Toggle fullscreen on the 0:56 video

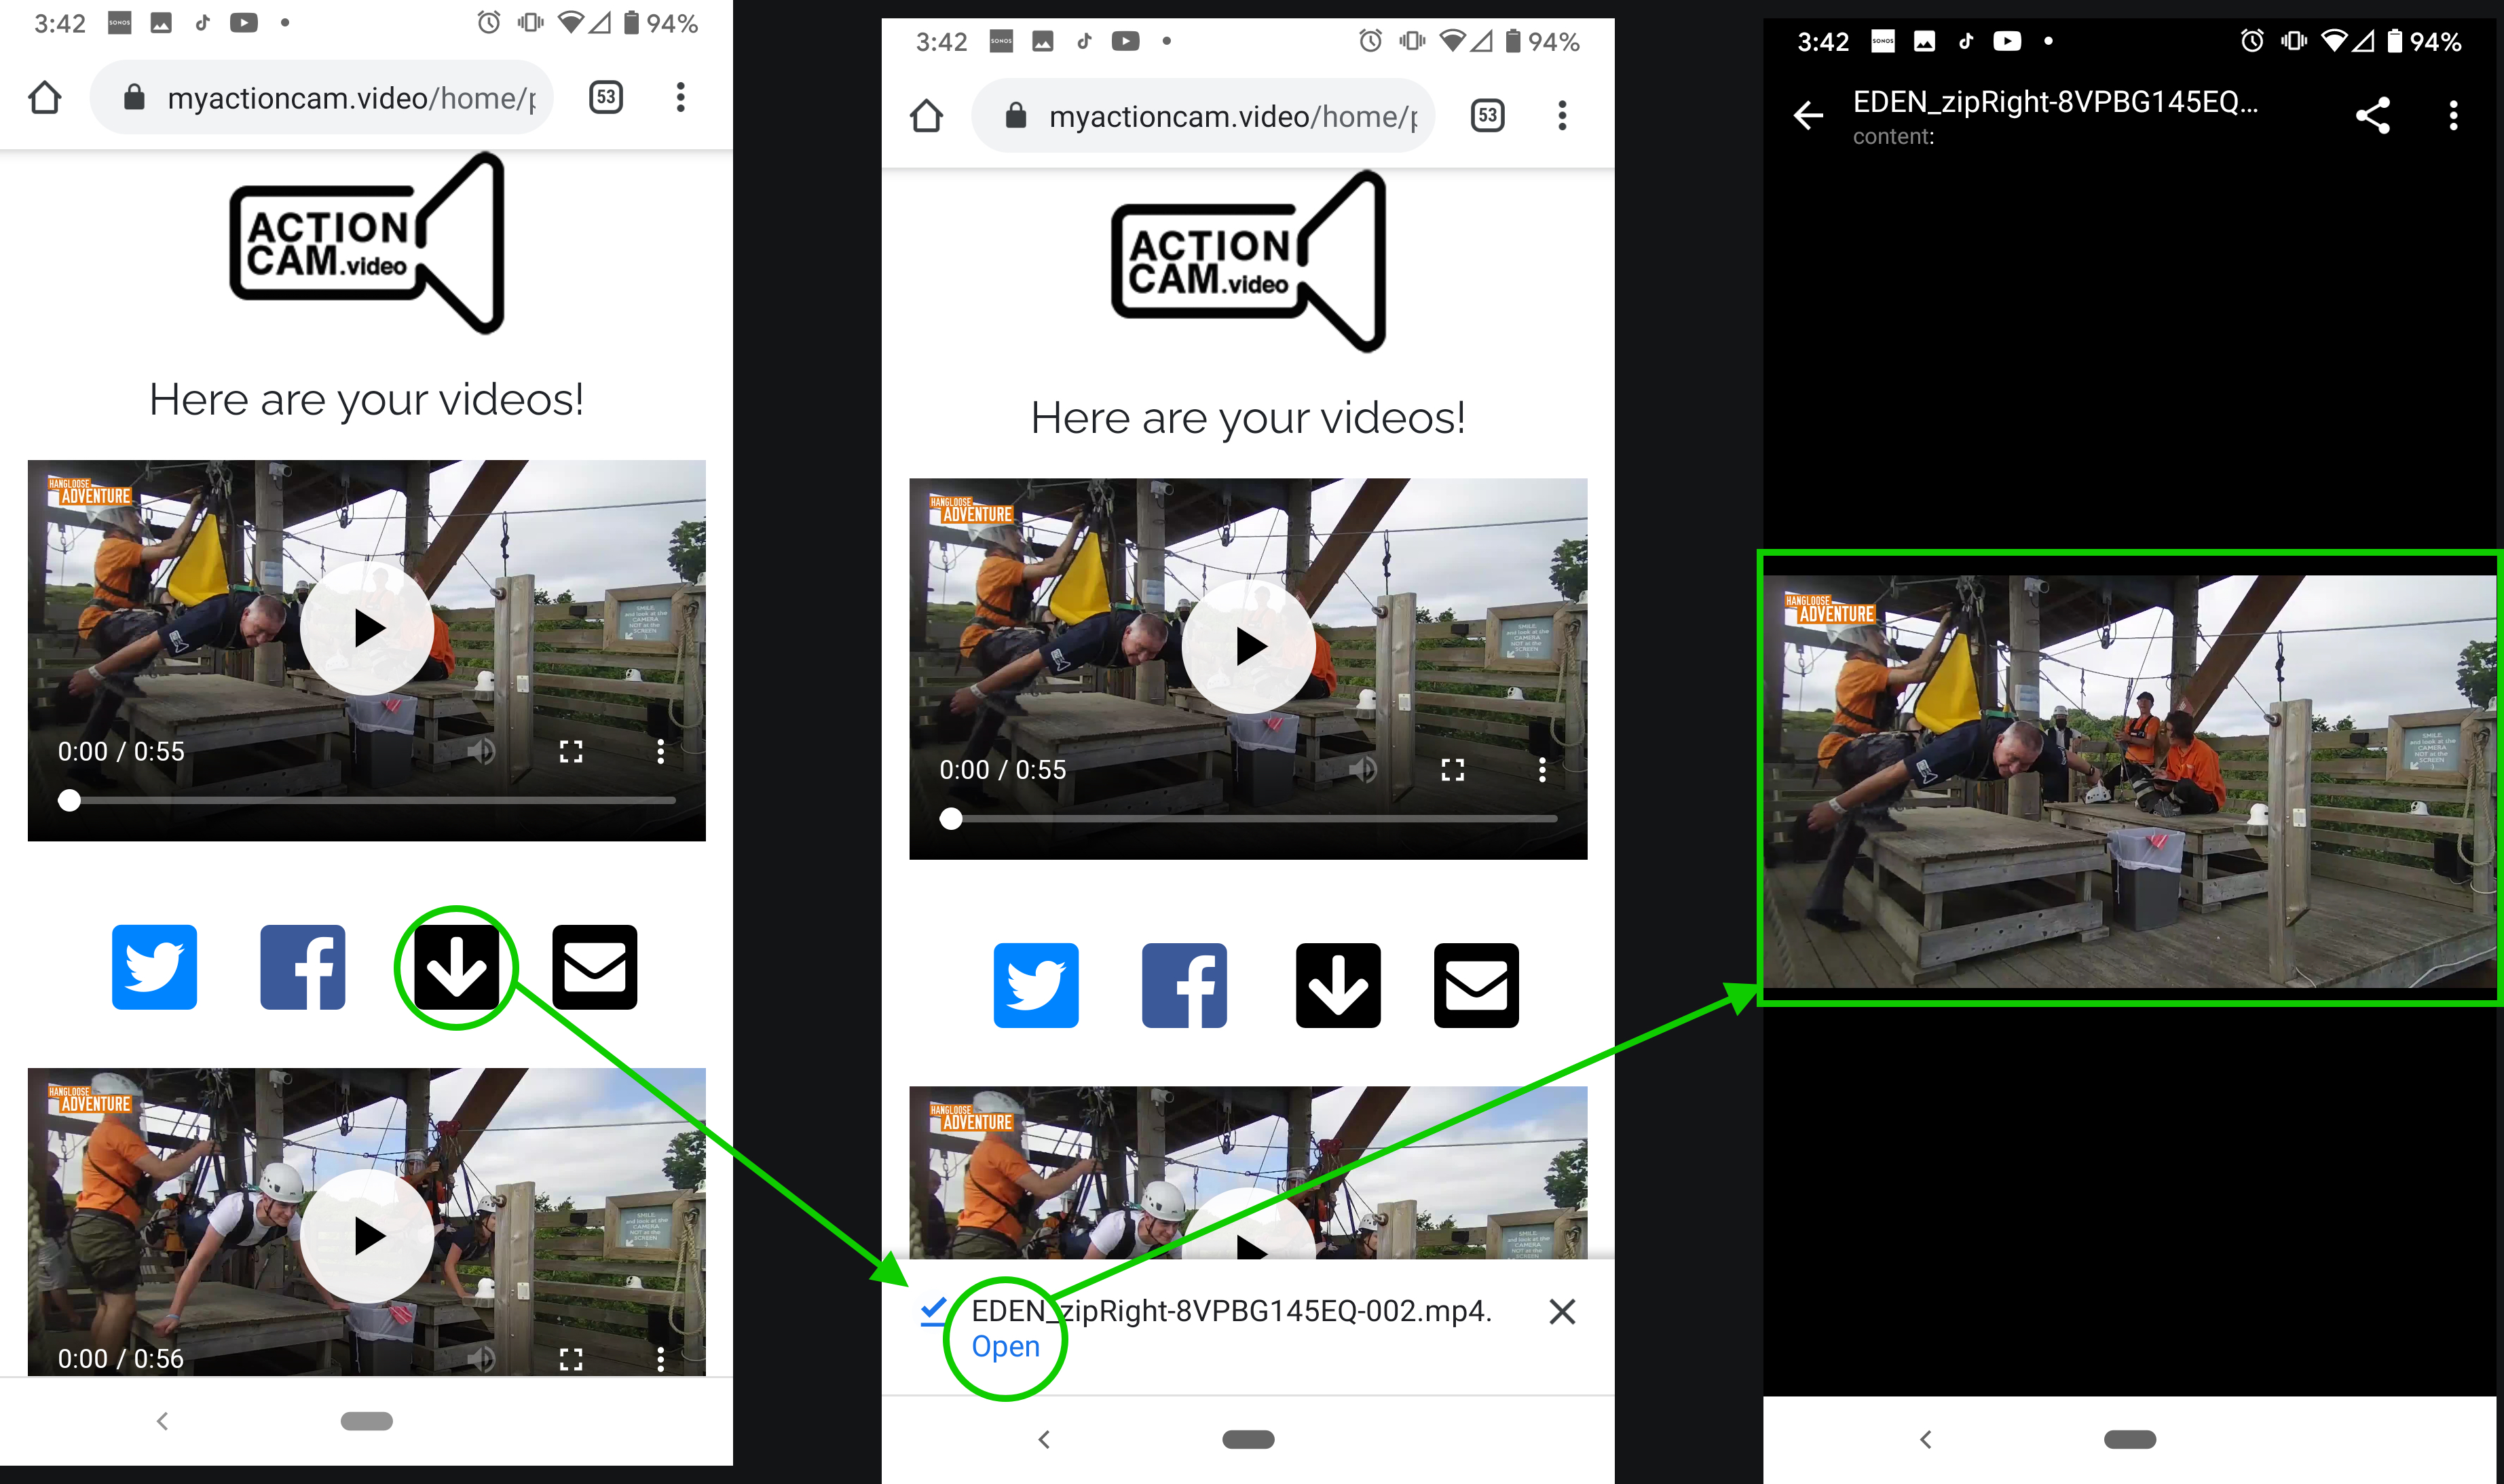point(571,1358)
